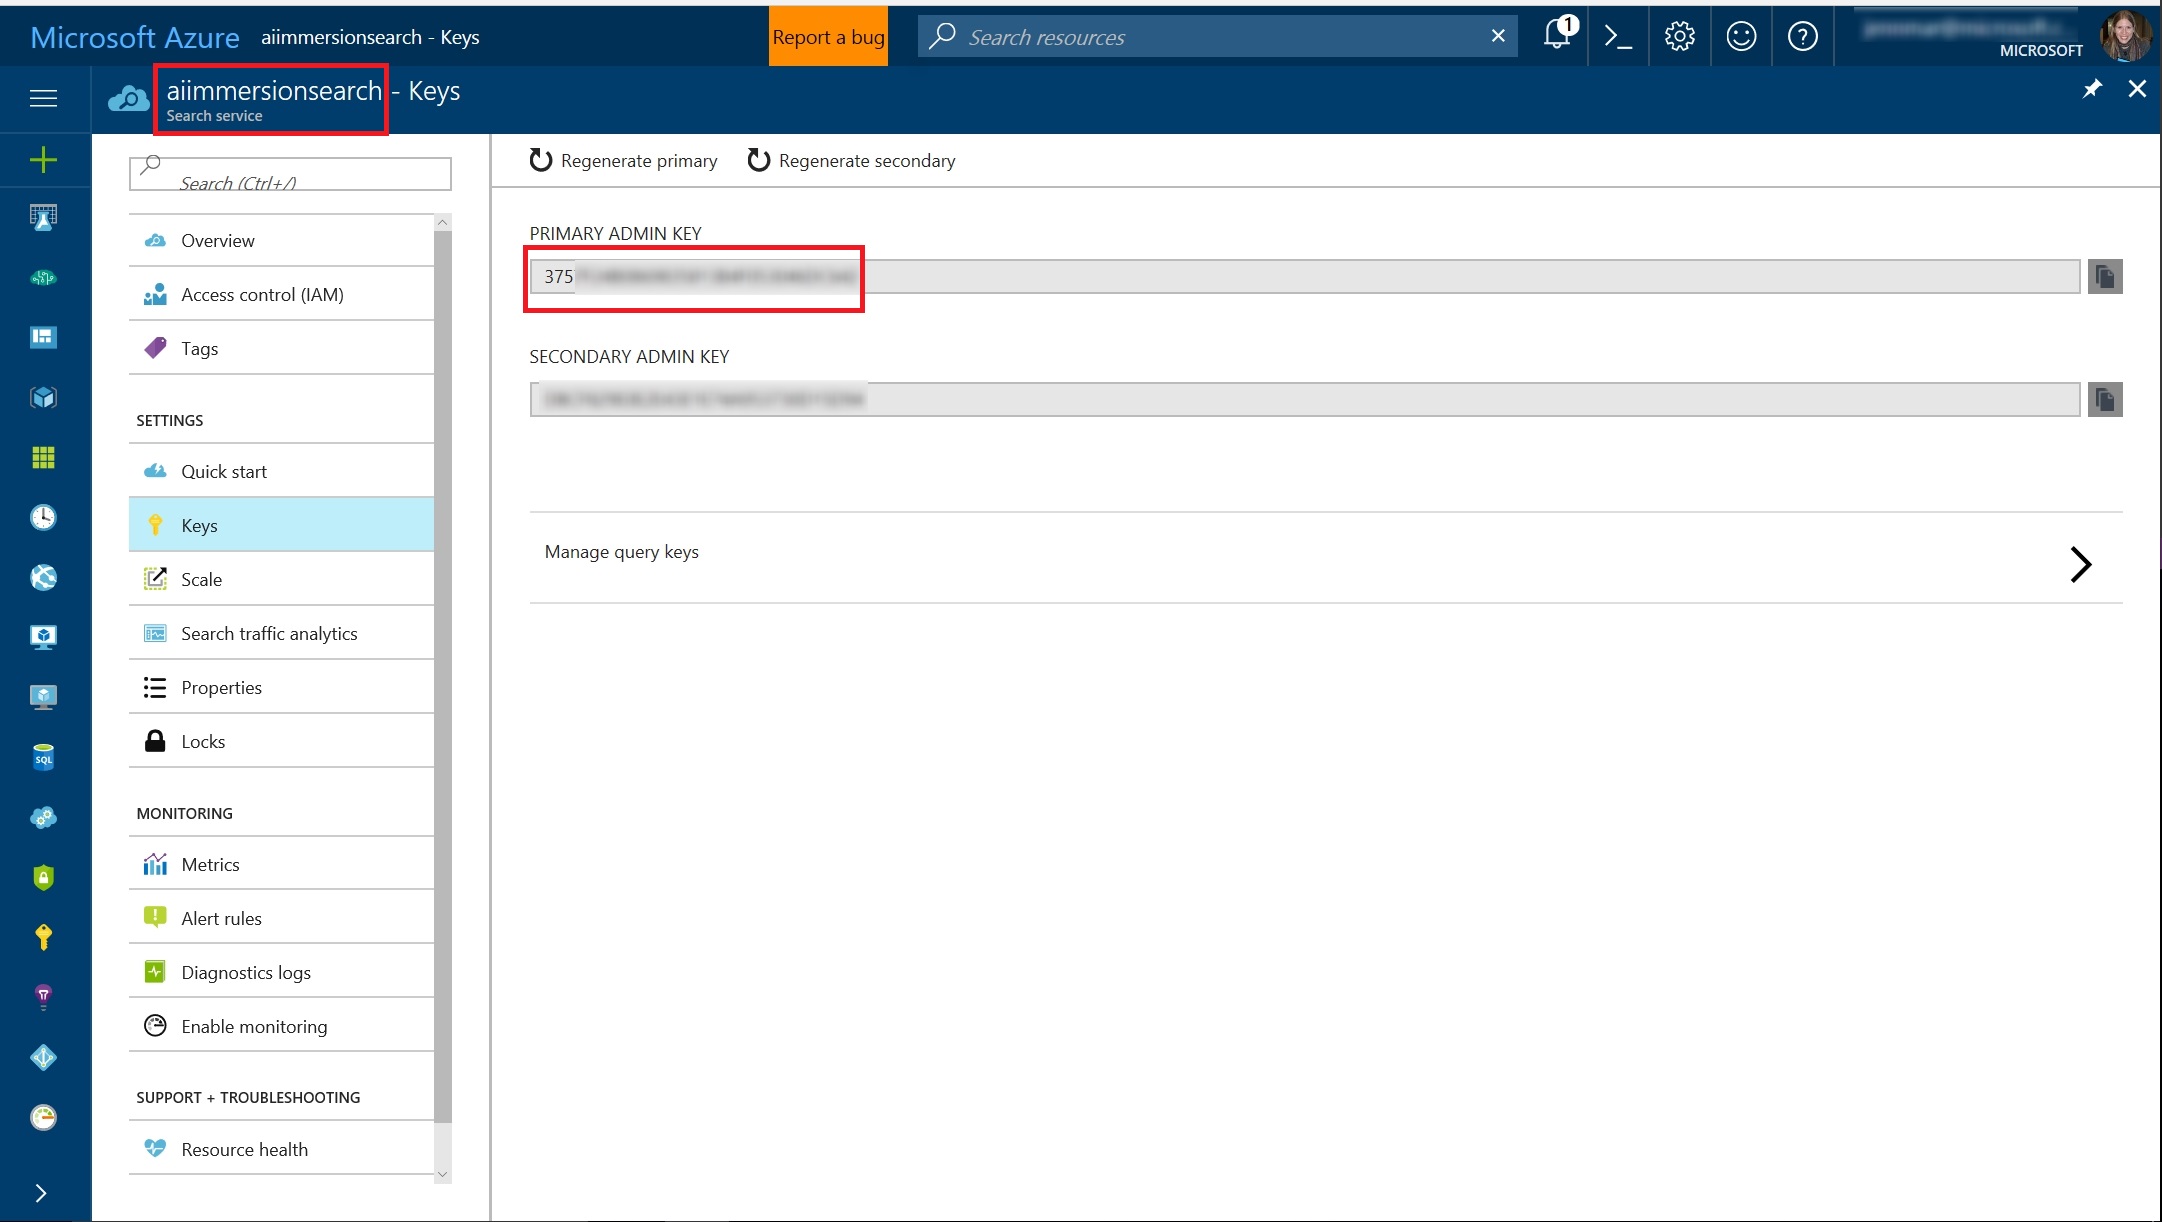Open the help question mark icon
The width and height of the screenshot is (2162, 1222).
1802,37
